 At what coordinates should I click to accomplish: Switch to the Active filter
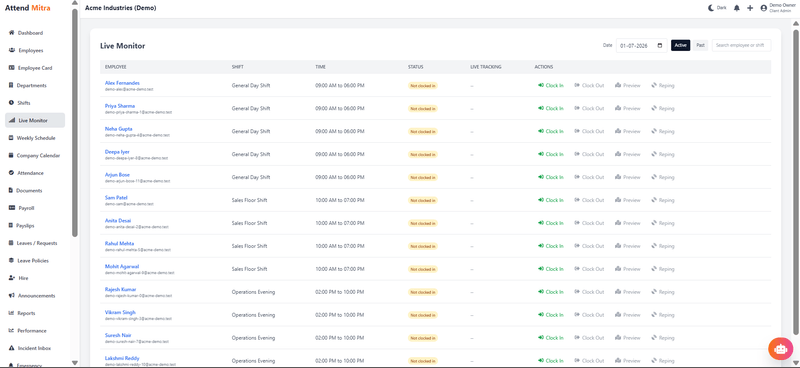[x=681, y=45]
